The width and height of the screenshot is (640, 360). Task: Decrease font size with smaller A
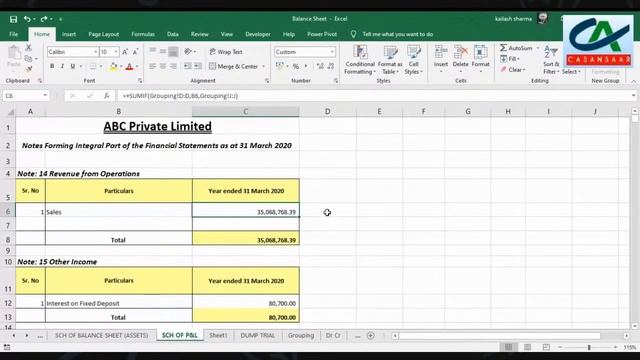pyautogui.click(x=135, y=52)
